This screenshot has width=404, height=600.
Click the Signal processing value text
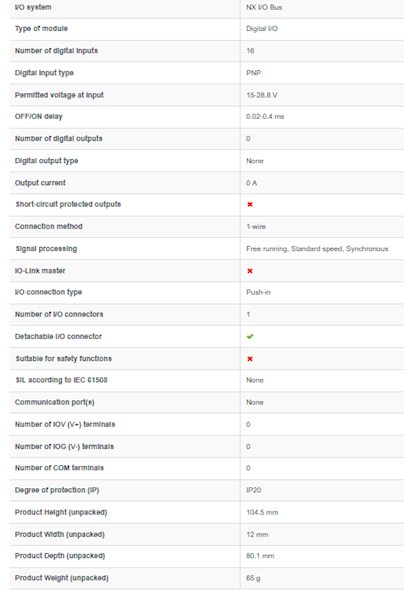pos(317,249)
